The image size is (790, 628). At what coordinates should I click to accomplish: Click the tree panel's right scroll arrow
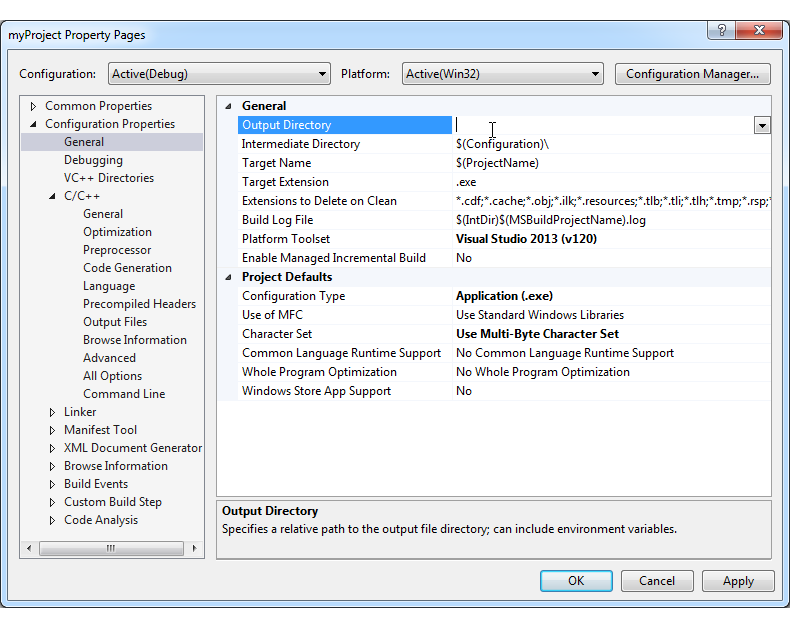[x=194, y=548]
